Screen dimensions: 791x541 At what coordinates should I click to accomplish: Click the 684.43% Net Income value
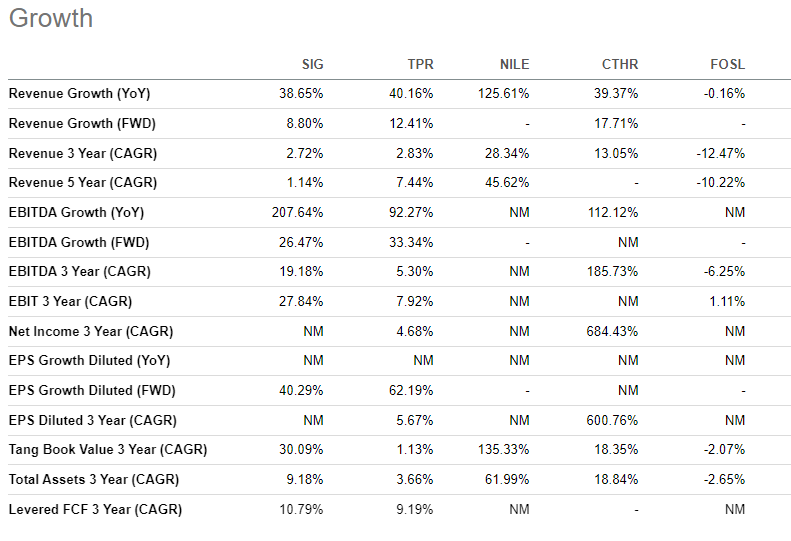click(612, 331)
